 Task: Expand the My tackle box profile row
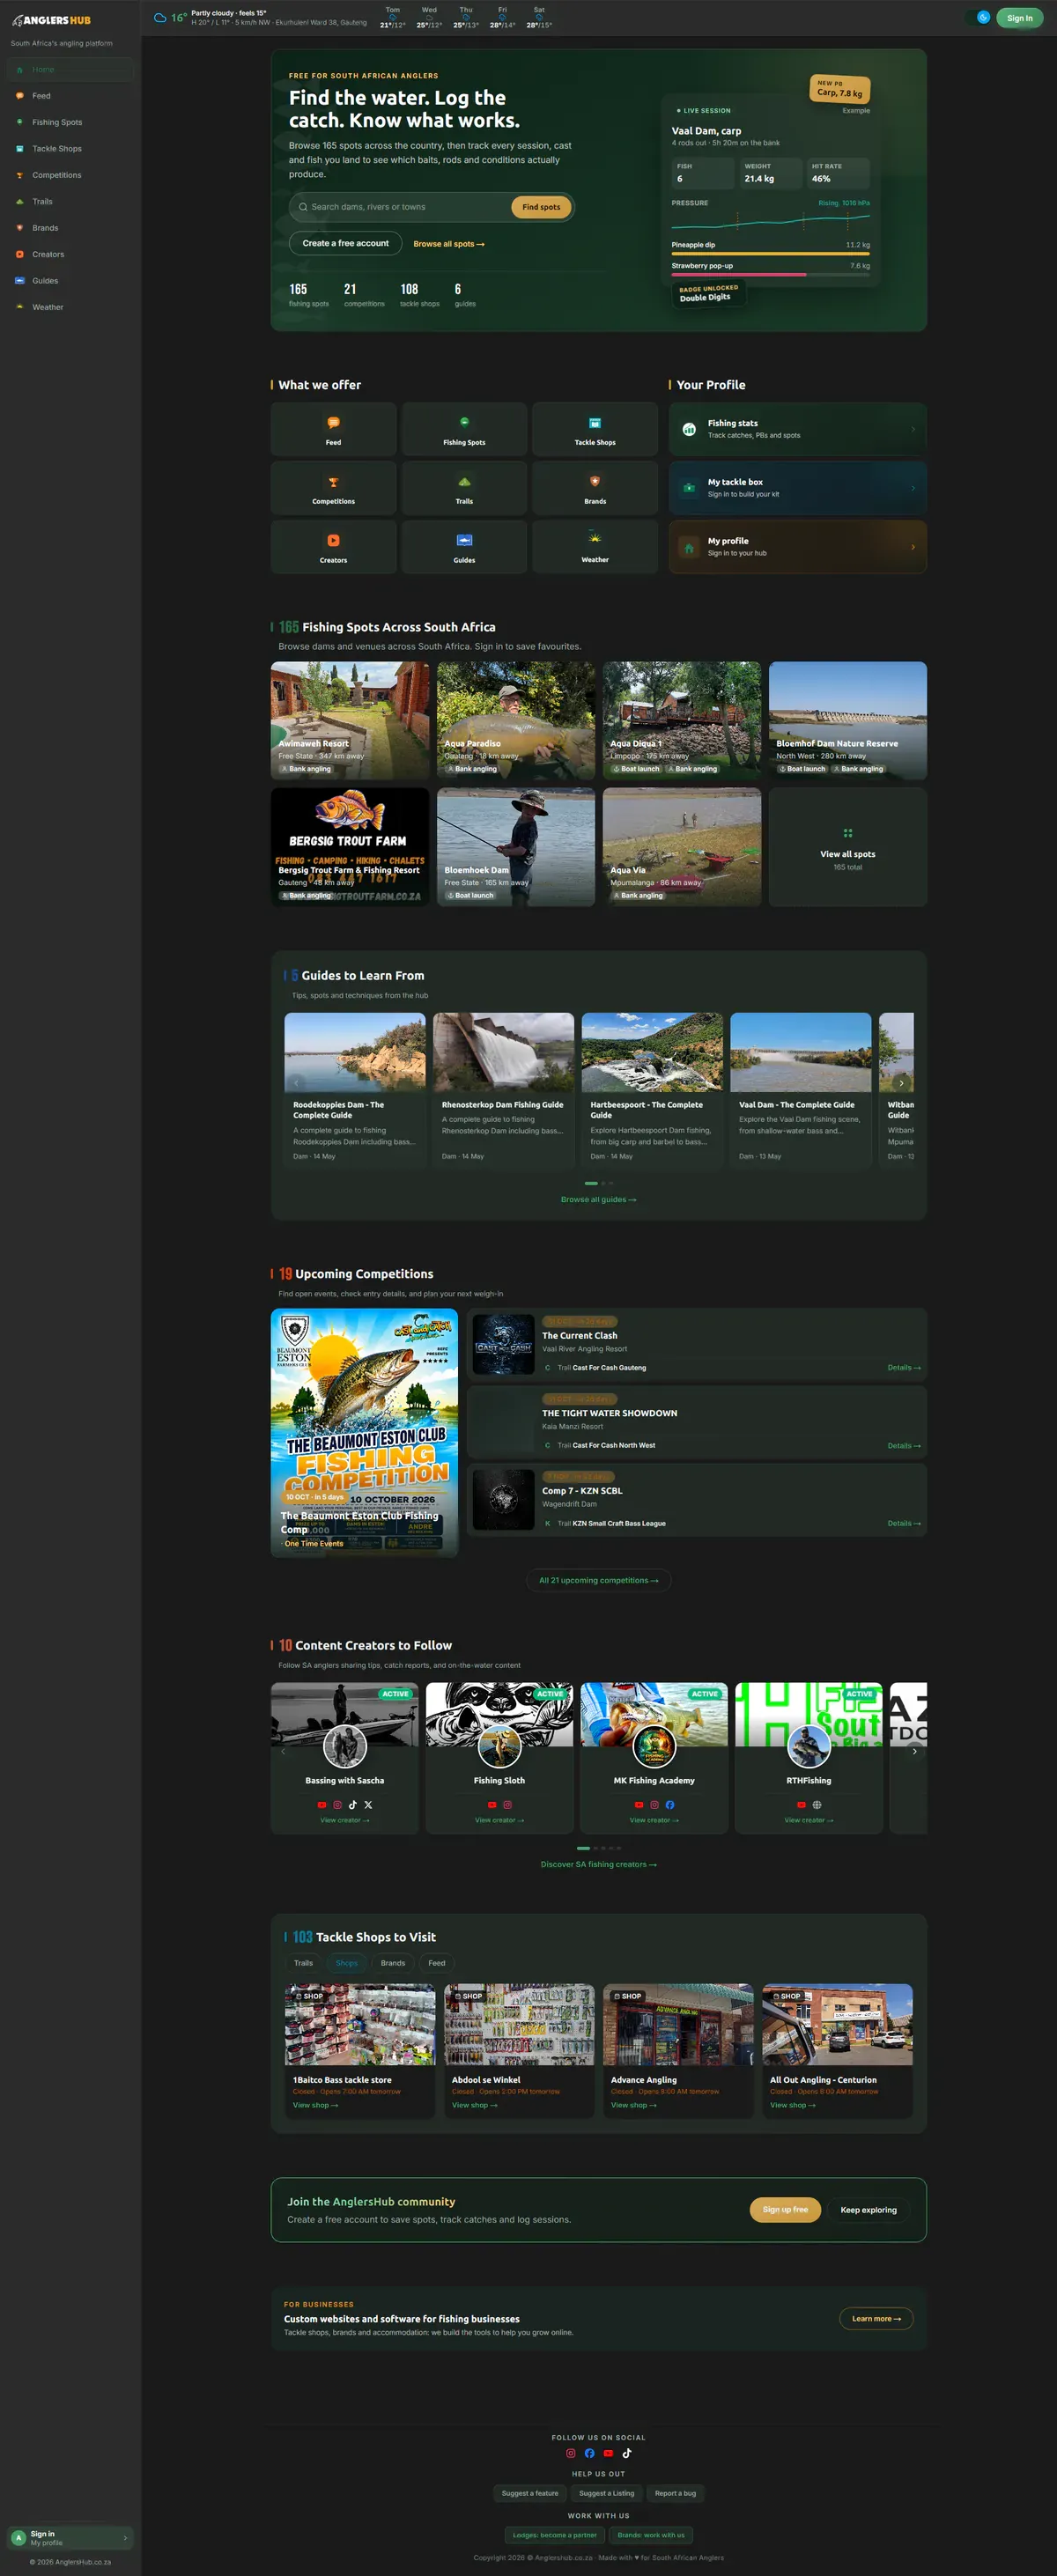(797, 488)
